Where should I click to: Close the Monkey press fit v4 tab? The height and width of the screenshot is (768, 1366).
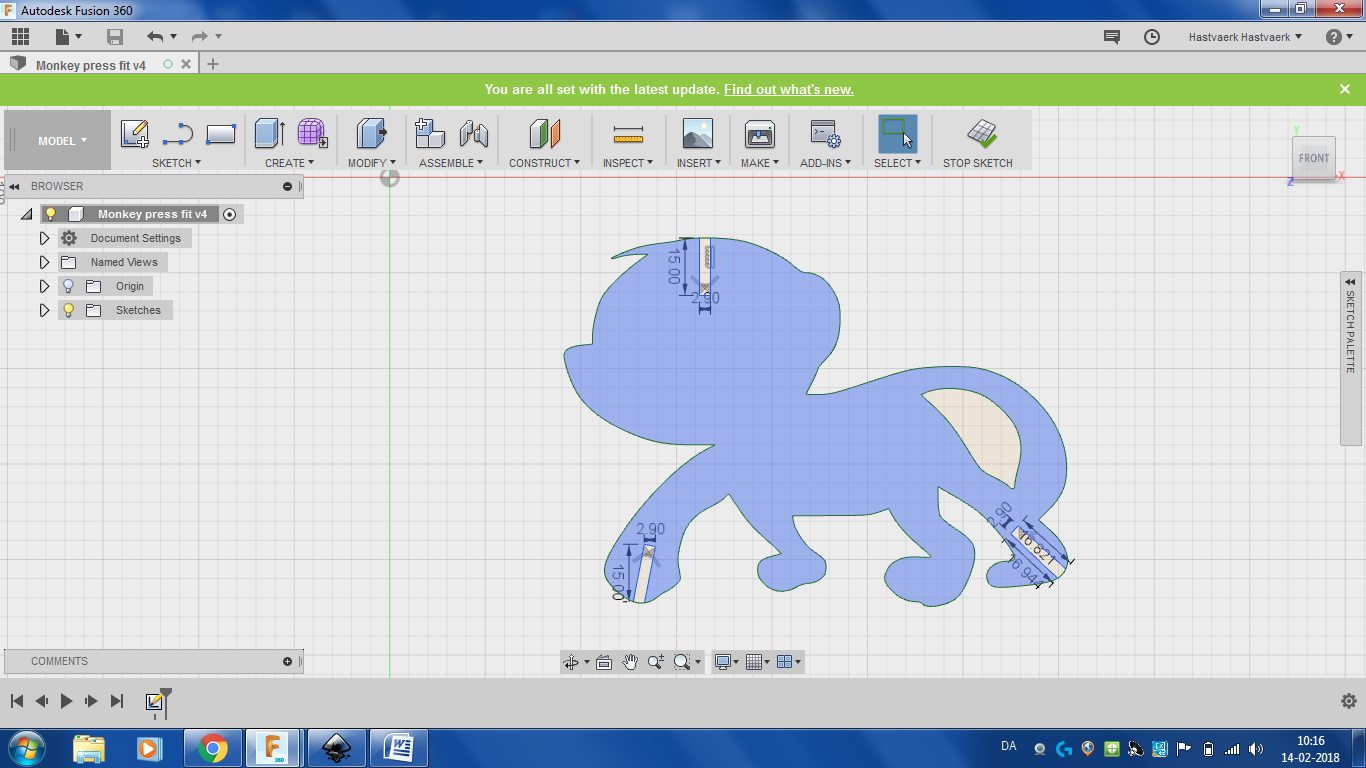coord(186,64)
